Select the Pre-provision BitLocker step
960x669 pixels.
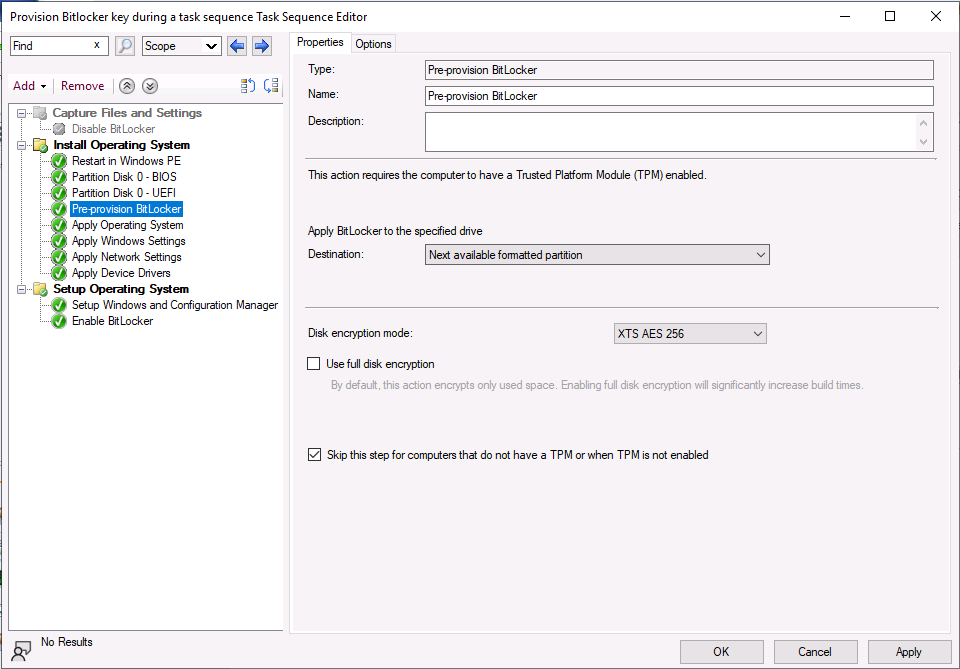pos(126,209)
